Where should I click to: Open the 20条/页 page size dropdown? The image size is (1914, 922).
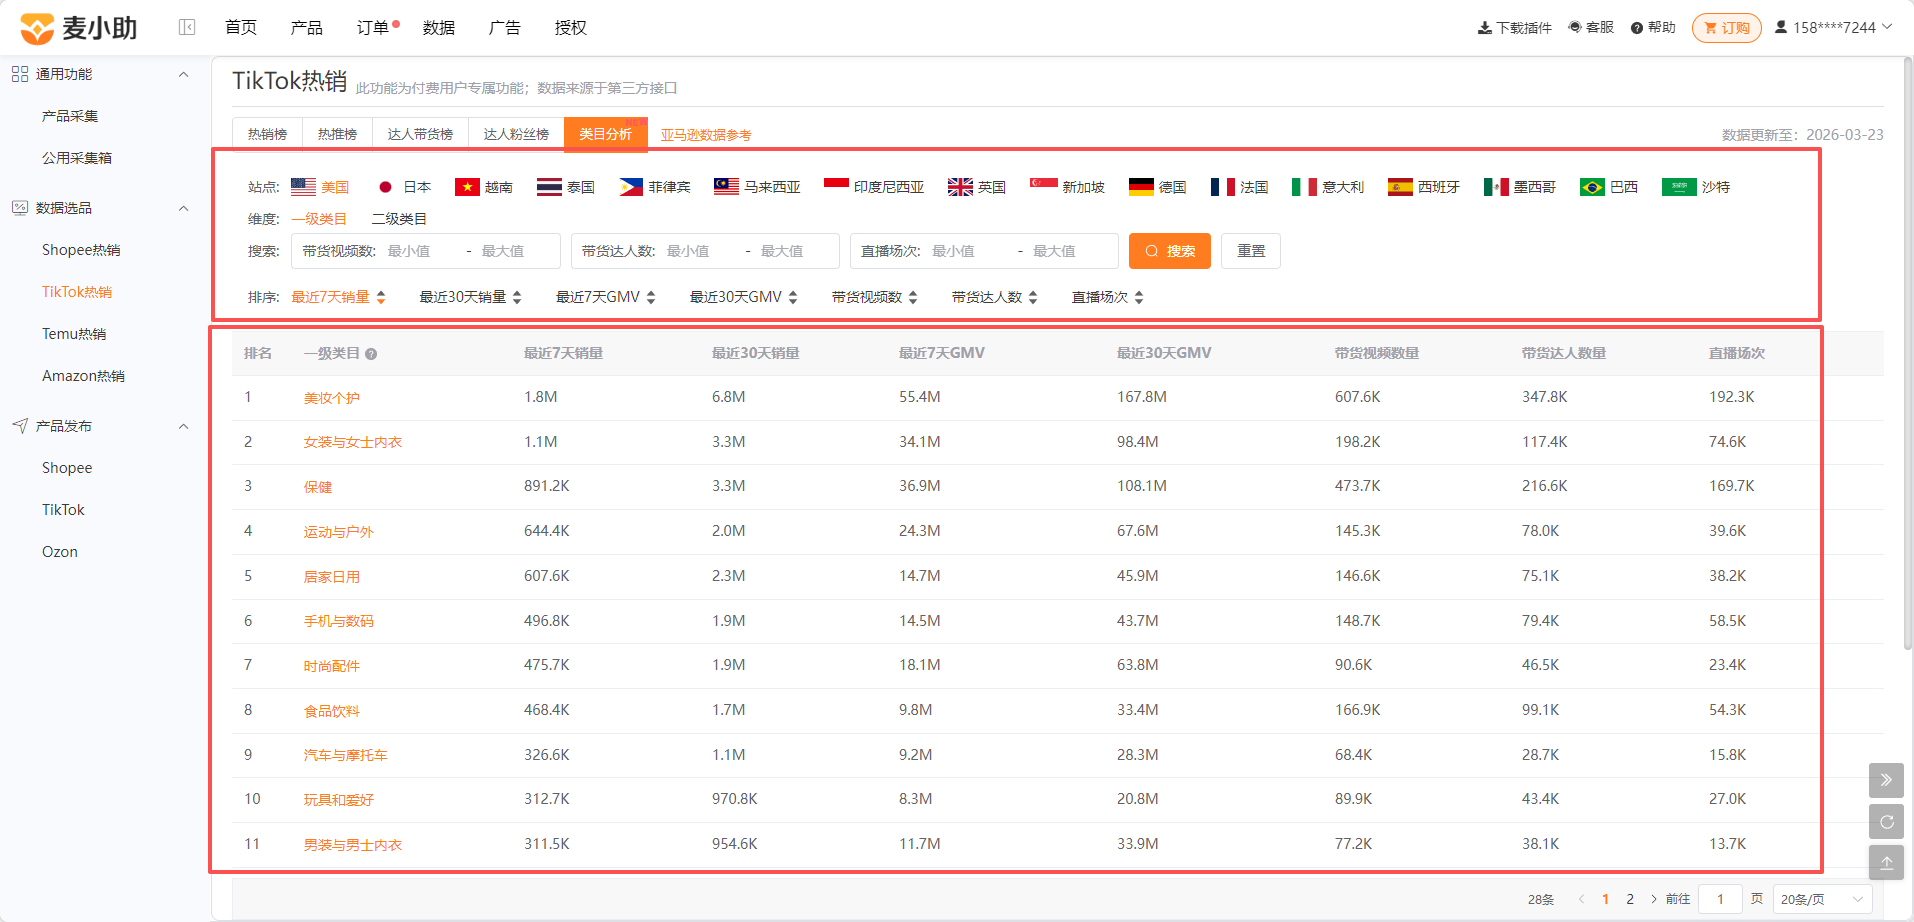pyautogui.click(x=1822, y=899)
